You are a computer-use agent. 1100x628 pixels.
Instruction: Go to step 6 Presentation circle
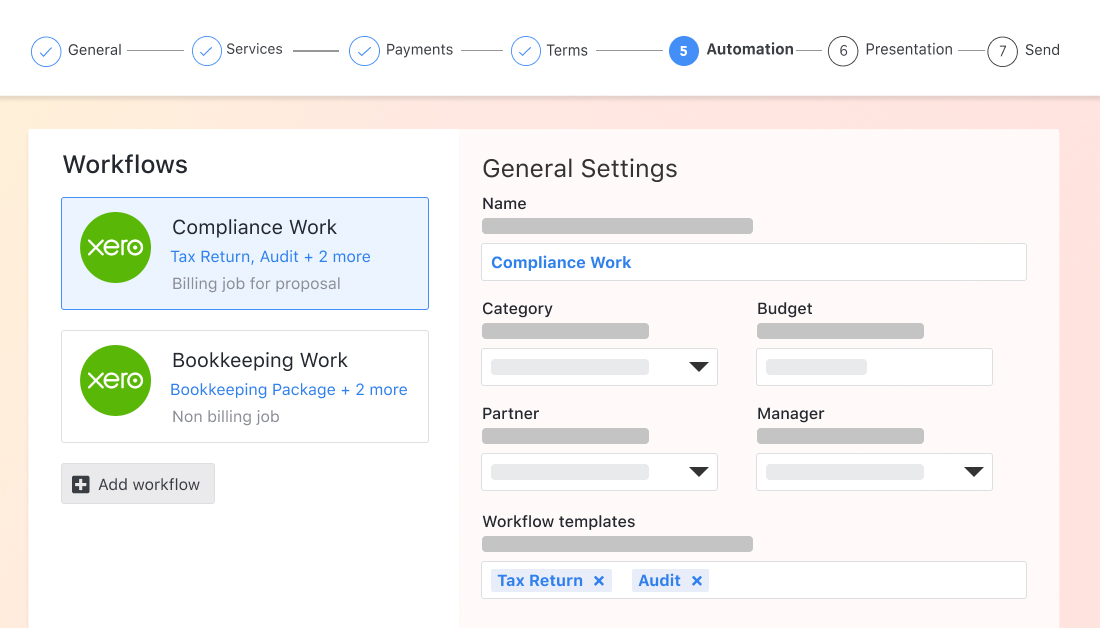[843, 51]
